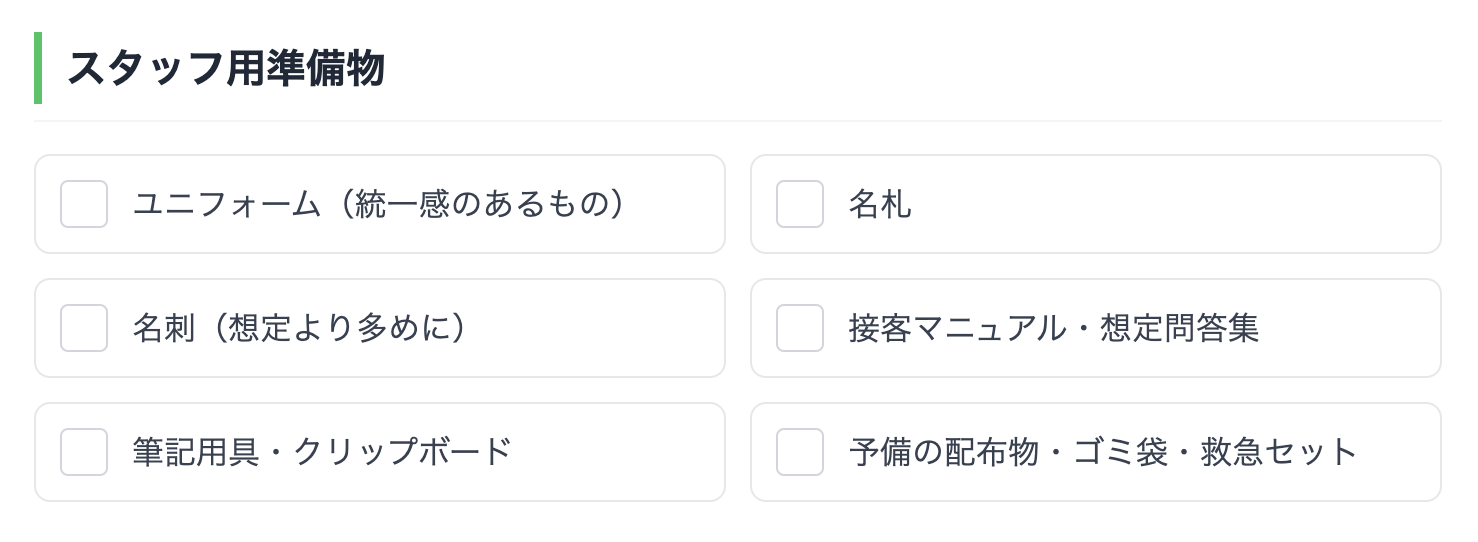1478x542 pixels.
Task: Toggle the 予備の配布物・ゴミ袋・救急セット checkbox
Action: point(800,452)
